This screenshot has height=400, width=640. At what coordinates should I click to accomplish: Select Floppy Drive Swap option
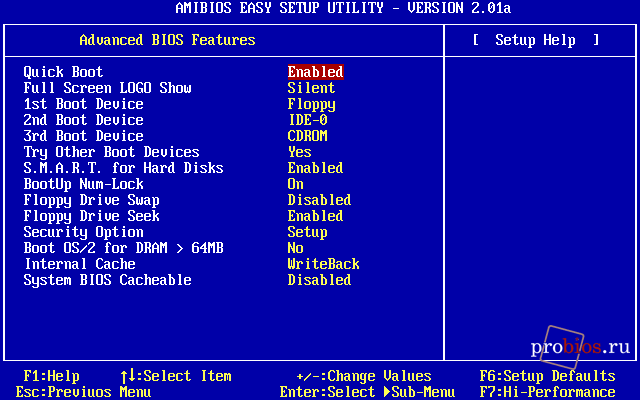(91, 200)
